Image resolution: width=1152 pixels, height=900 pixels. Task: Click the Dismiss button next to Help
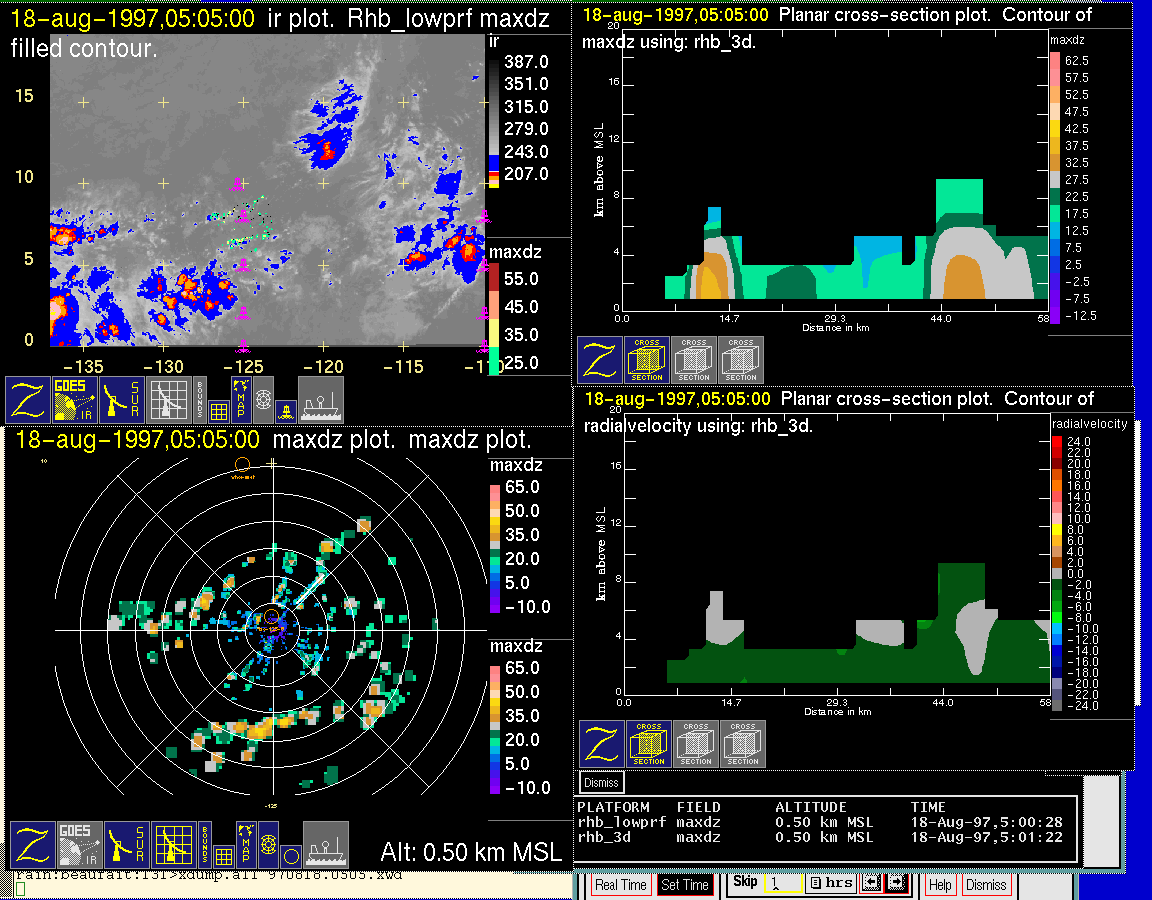pyautogui.click(x=986, y=885)
